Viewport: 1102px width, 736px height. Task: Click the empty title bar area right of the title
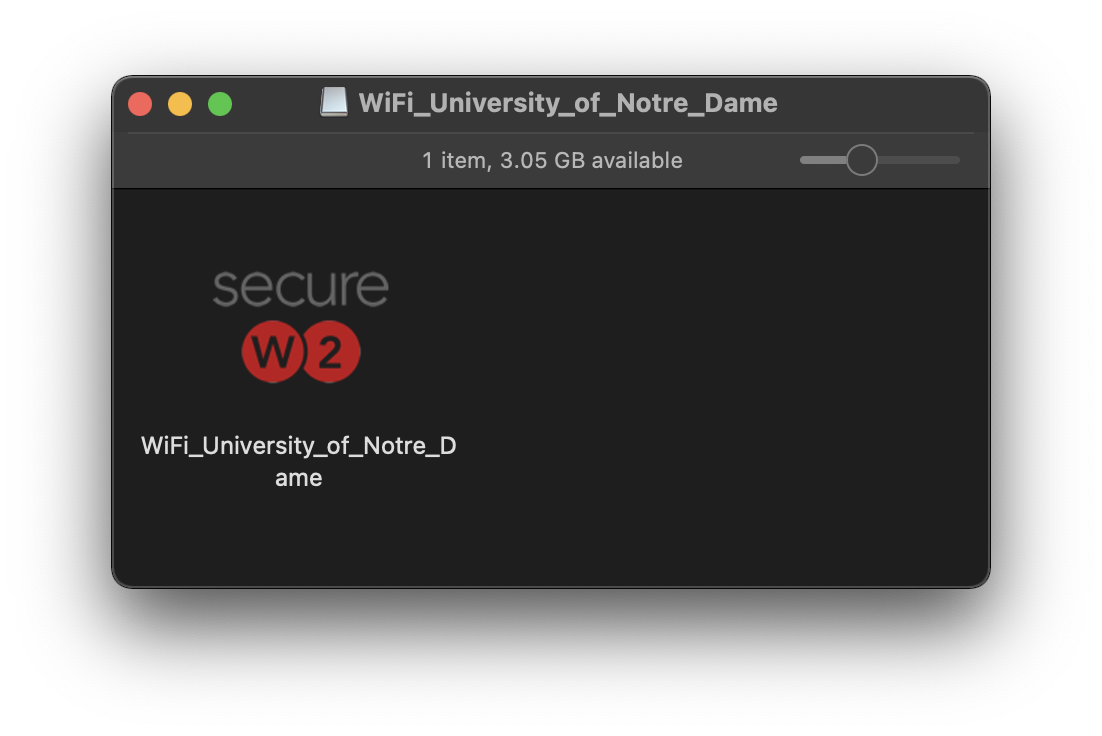pyautogui.click(x=880, y=103)
